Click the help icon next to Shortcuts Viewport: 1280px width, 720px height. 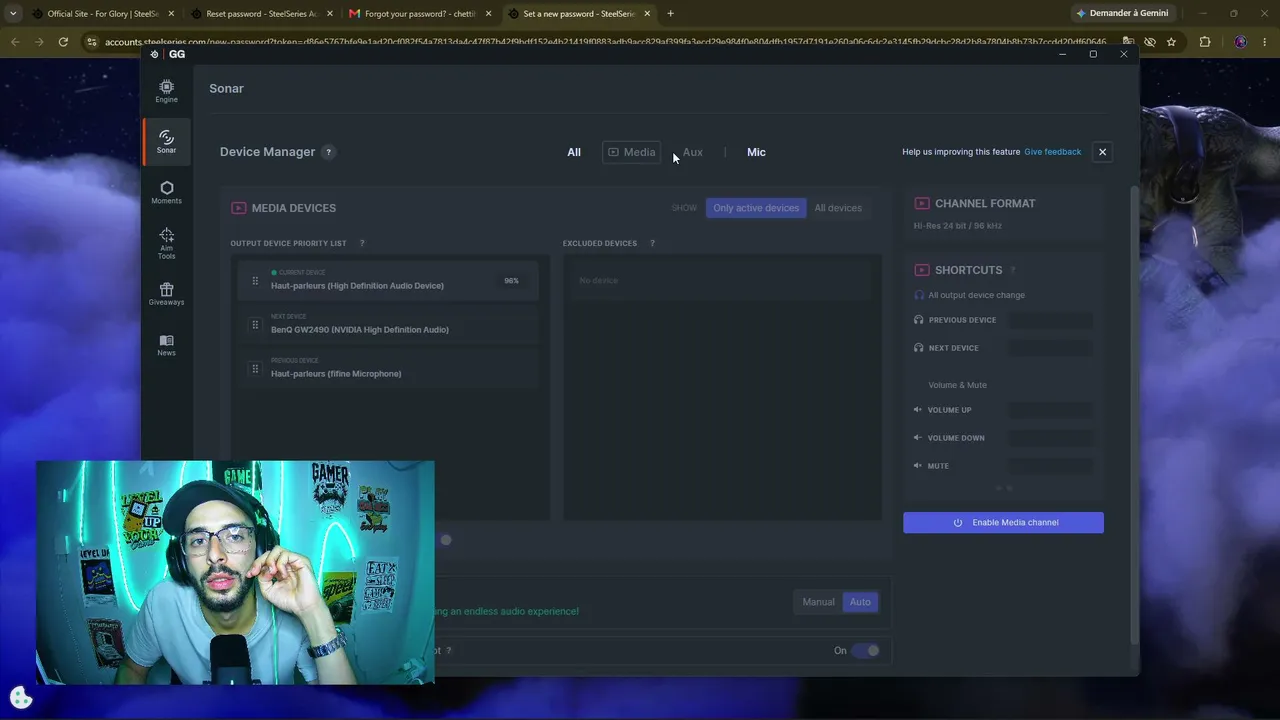1012,270
